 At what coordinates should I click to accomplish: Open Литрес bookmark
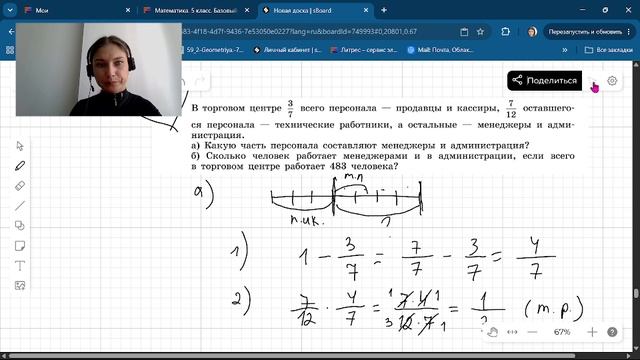[x=364, y=50]
